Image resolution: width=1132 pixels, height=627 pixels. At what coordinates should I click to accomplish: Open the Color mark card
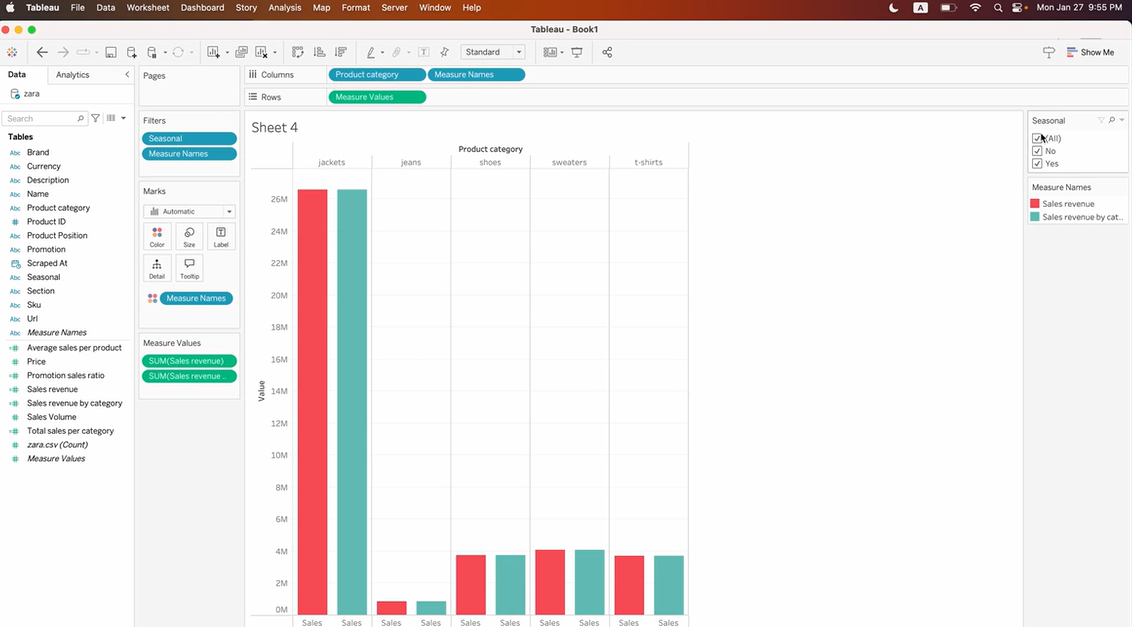[x=157, y=237]
